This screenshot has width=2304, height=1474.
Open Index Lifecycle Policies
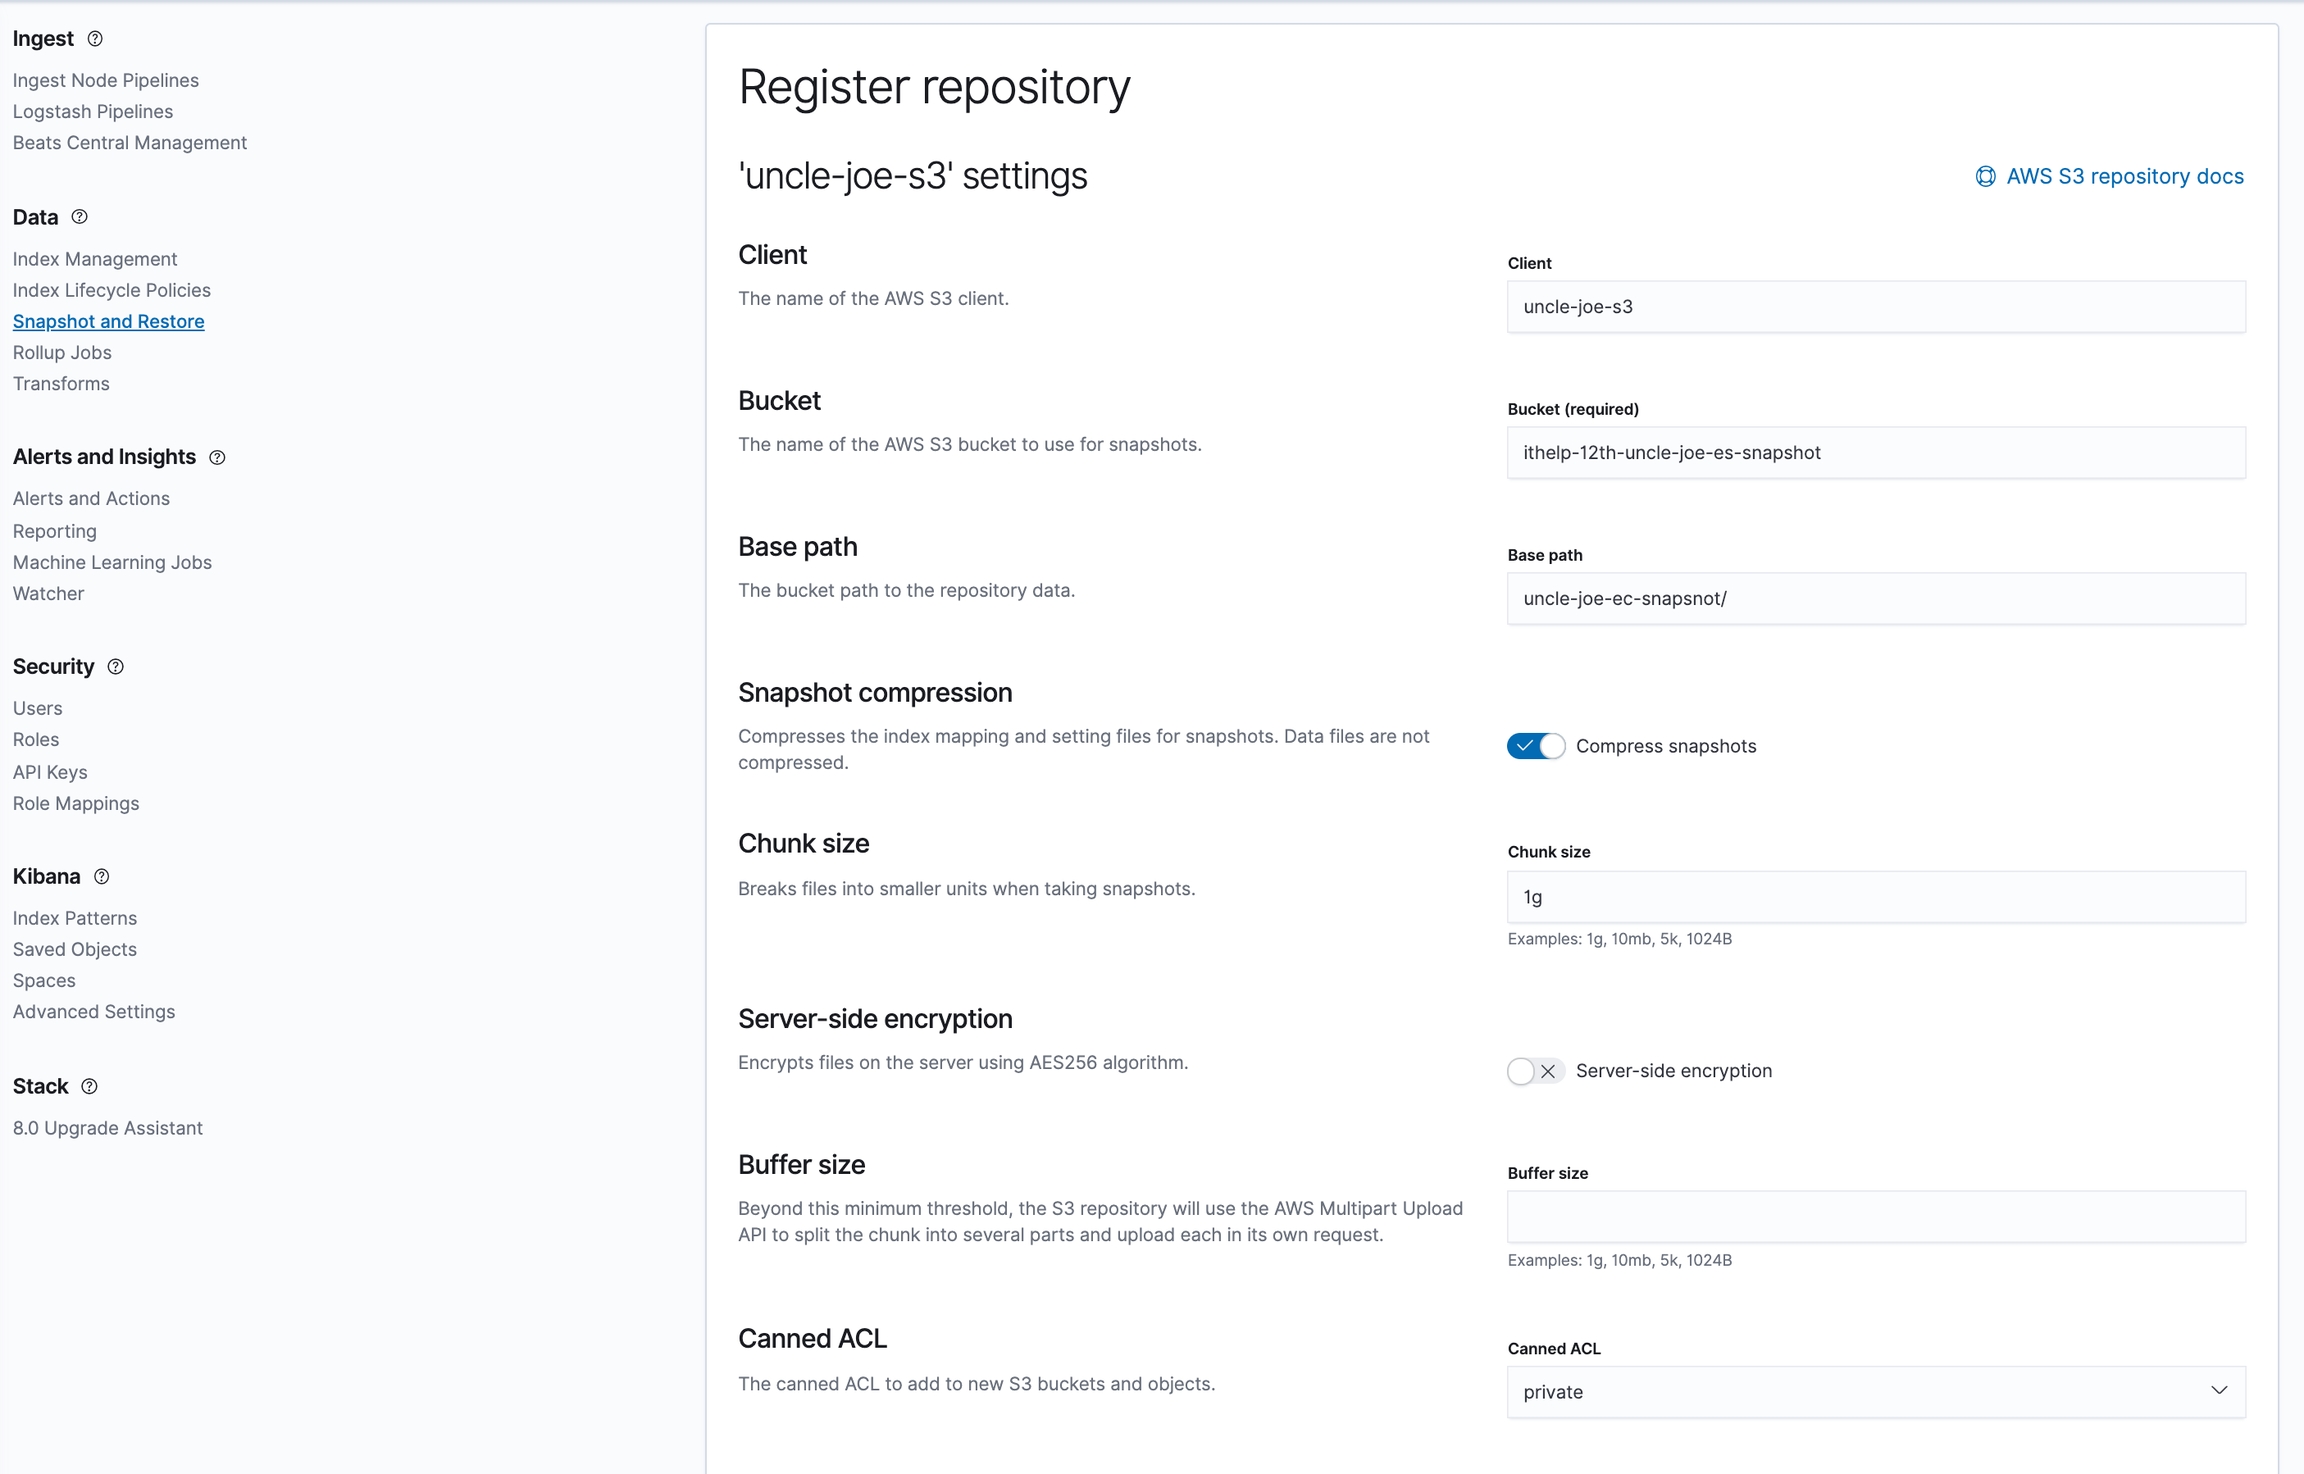[x=111, y=290]
